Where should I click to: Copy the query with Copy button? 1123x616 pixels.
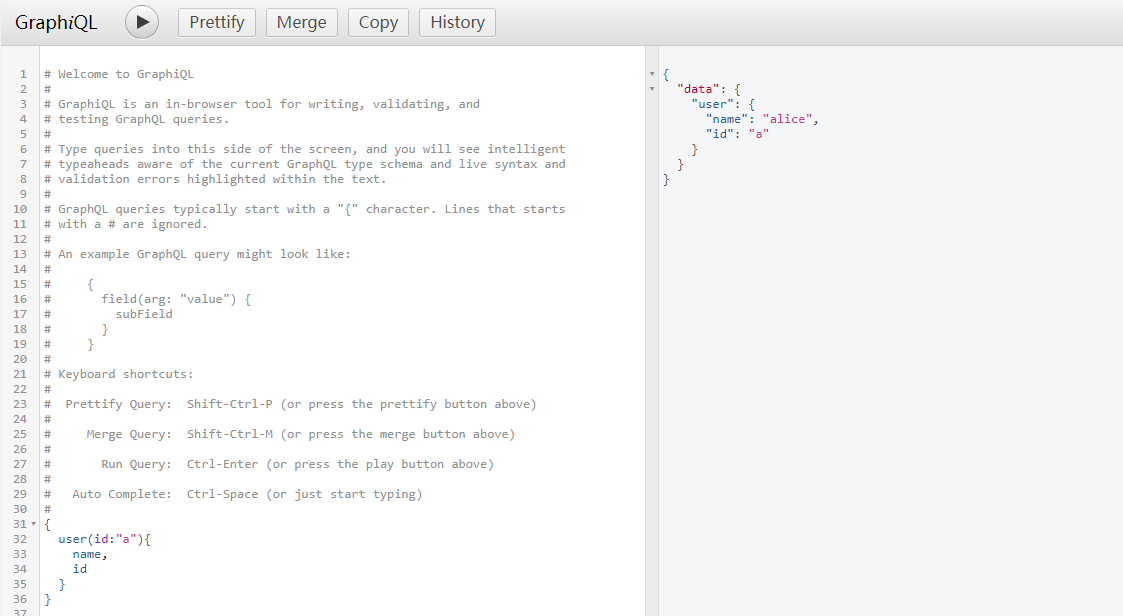pos(378,22)
